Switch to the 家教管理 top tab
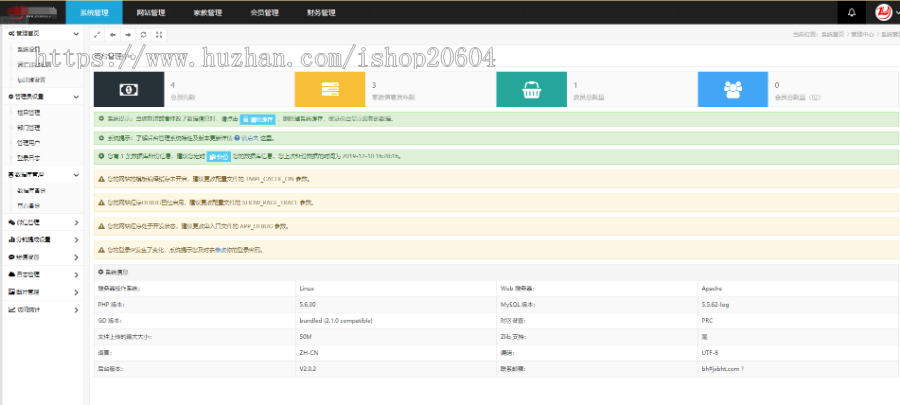Viewport: 900px width, 405px height. point(208,13)
